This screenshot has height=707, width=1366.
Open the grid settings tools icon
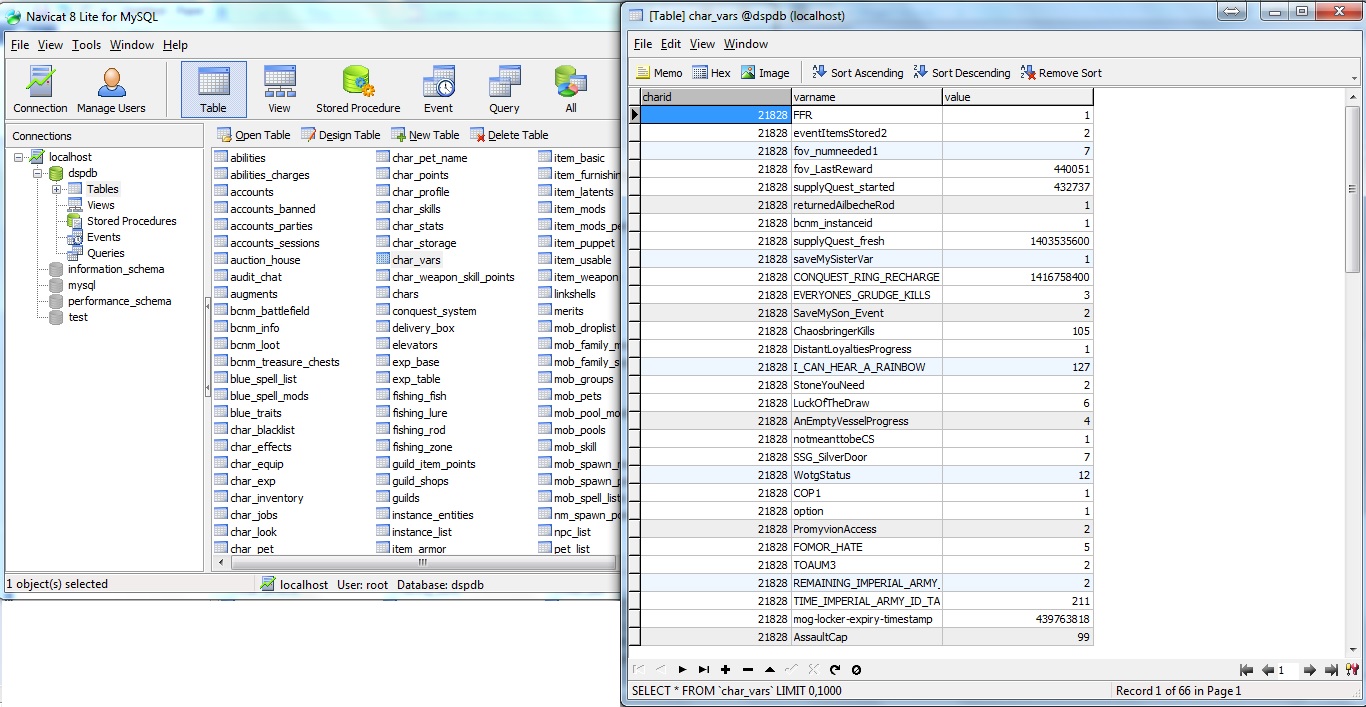tap(1352, 670)
